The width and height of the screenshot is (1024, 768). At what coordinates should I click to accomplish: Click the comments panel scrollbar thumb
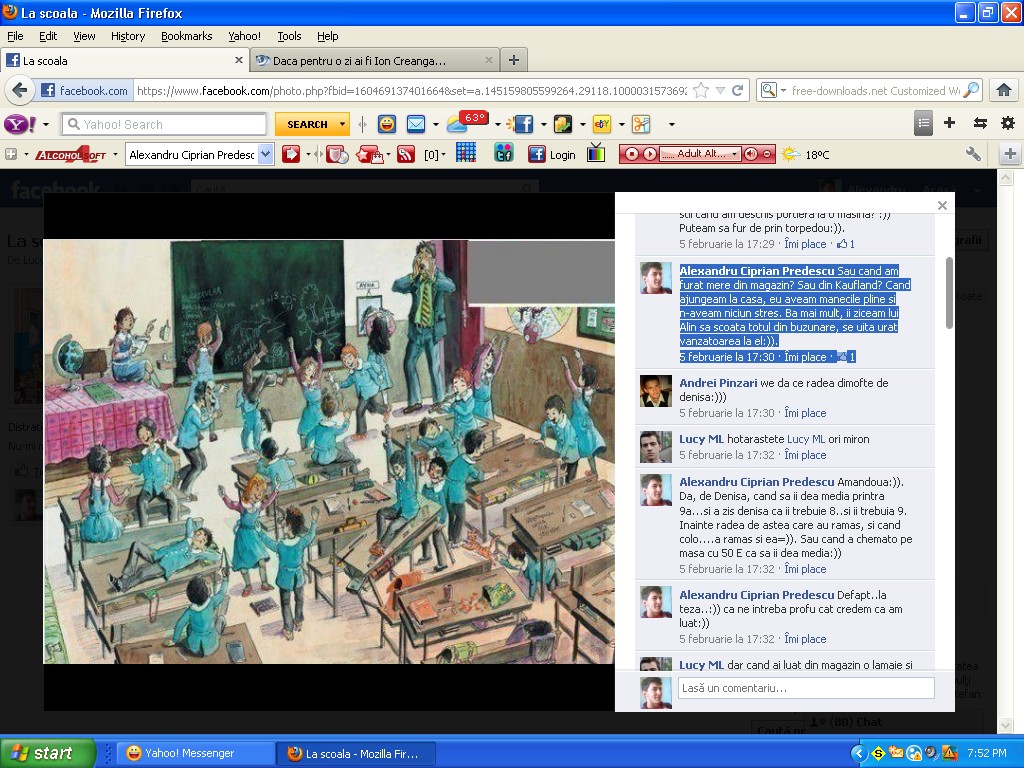949,293
